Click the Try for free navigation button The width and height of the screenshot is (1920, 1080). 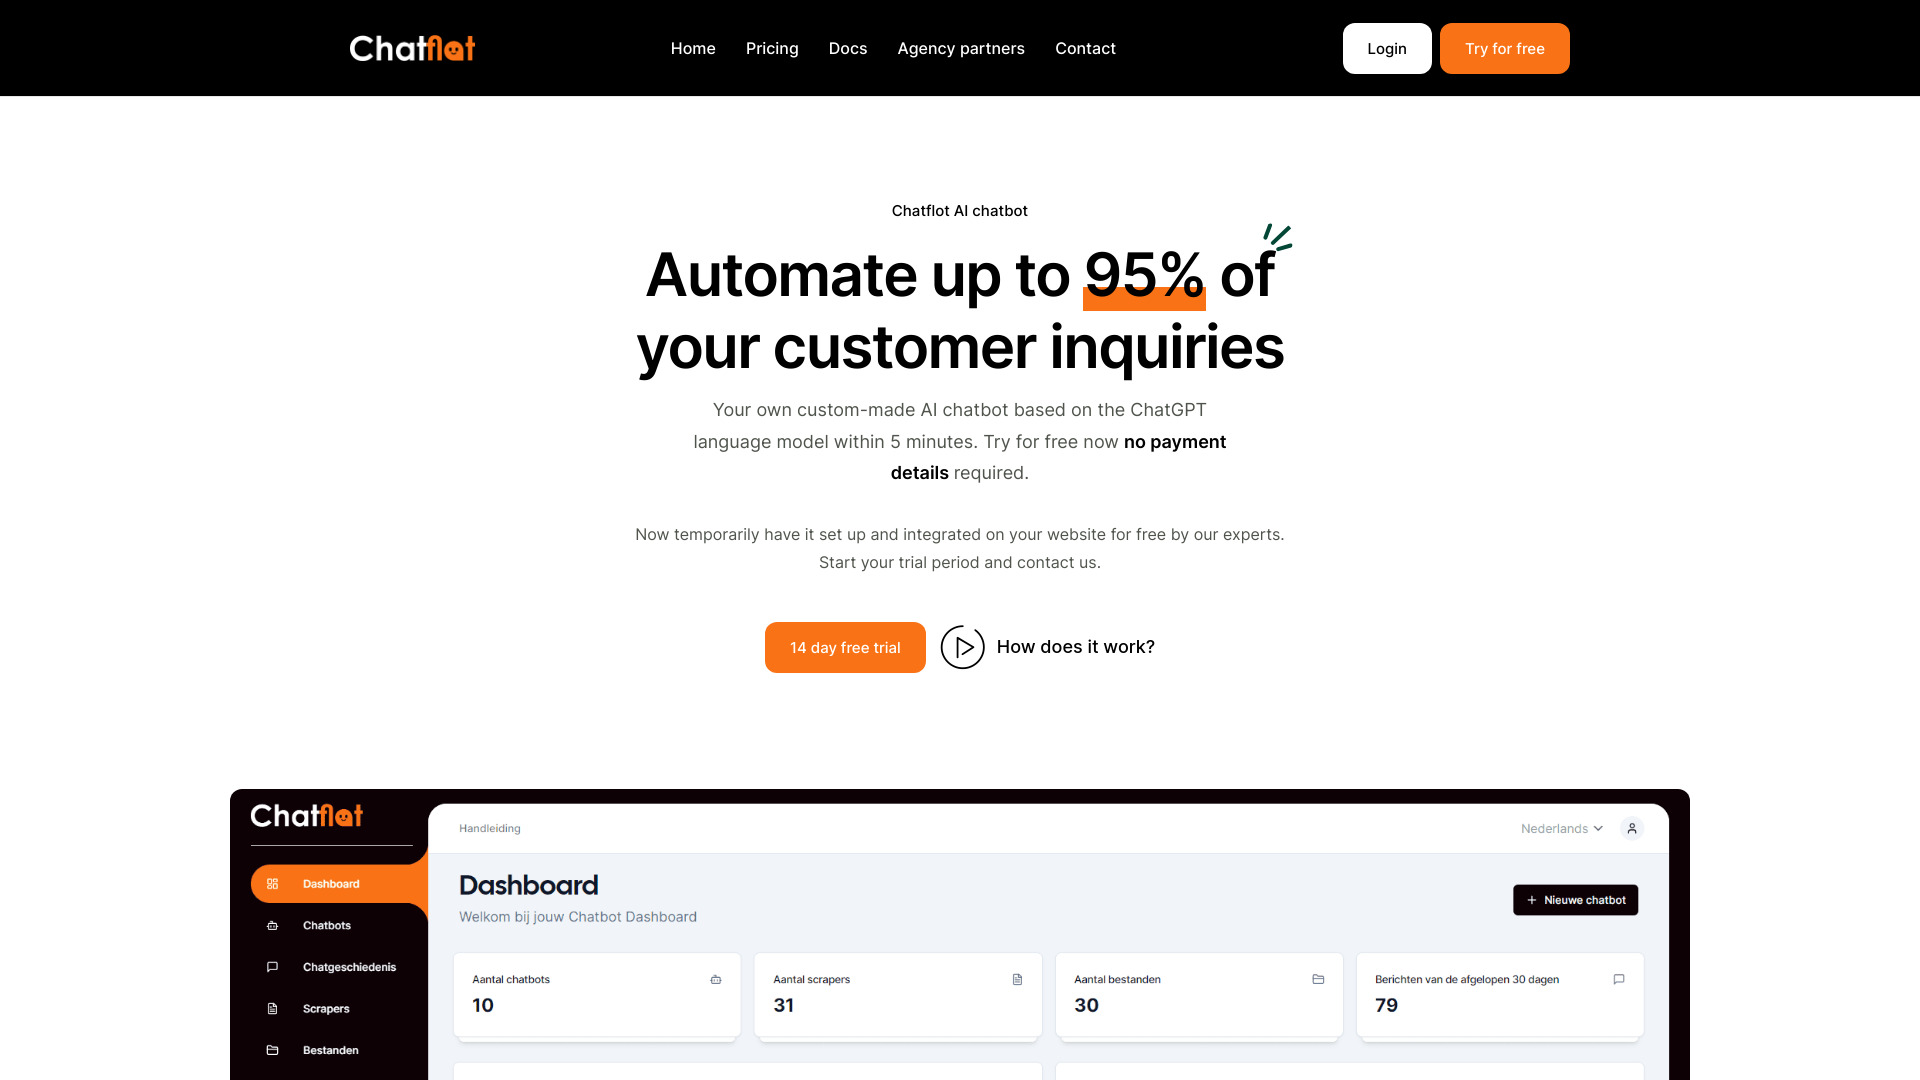pyautogui.click(x=1505, y=47)
